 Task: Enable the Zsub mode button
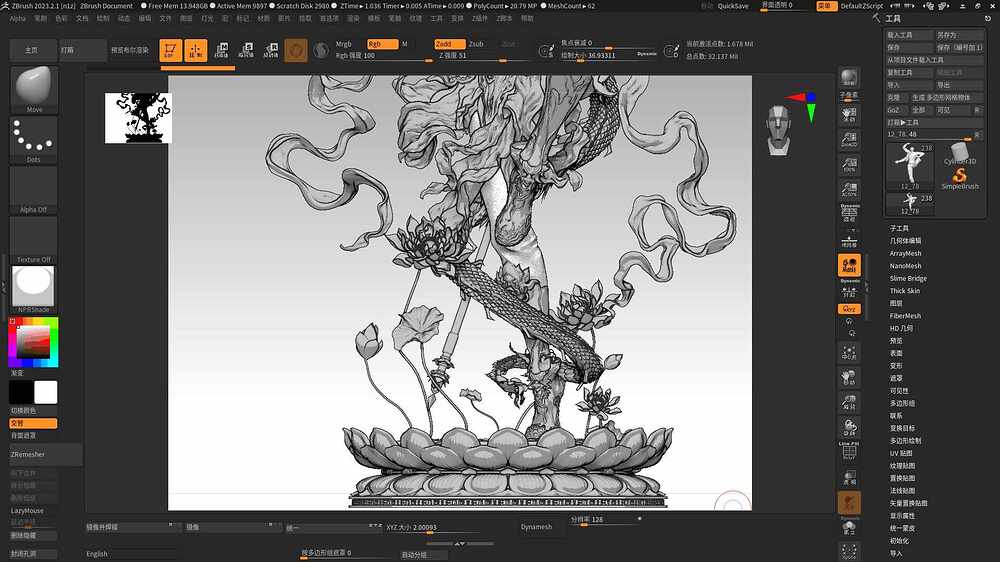coord(476,44)
